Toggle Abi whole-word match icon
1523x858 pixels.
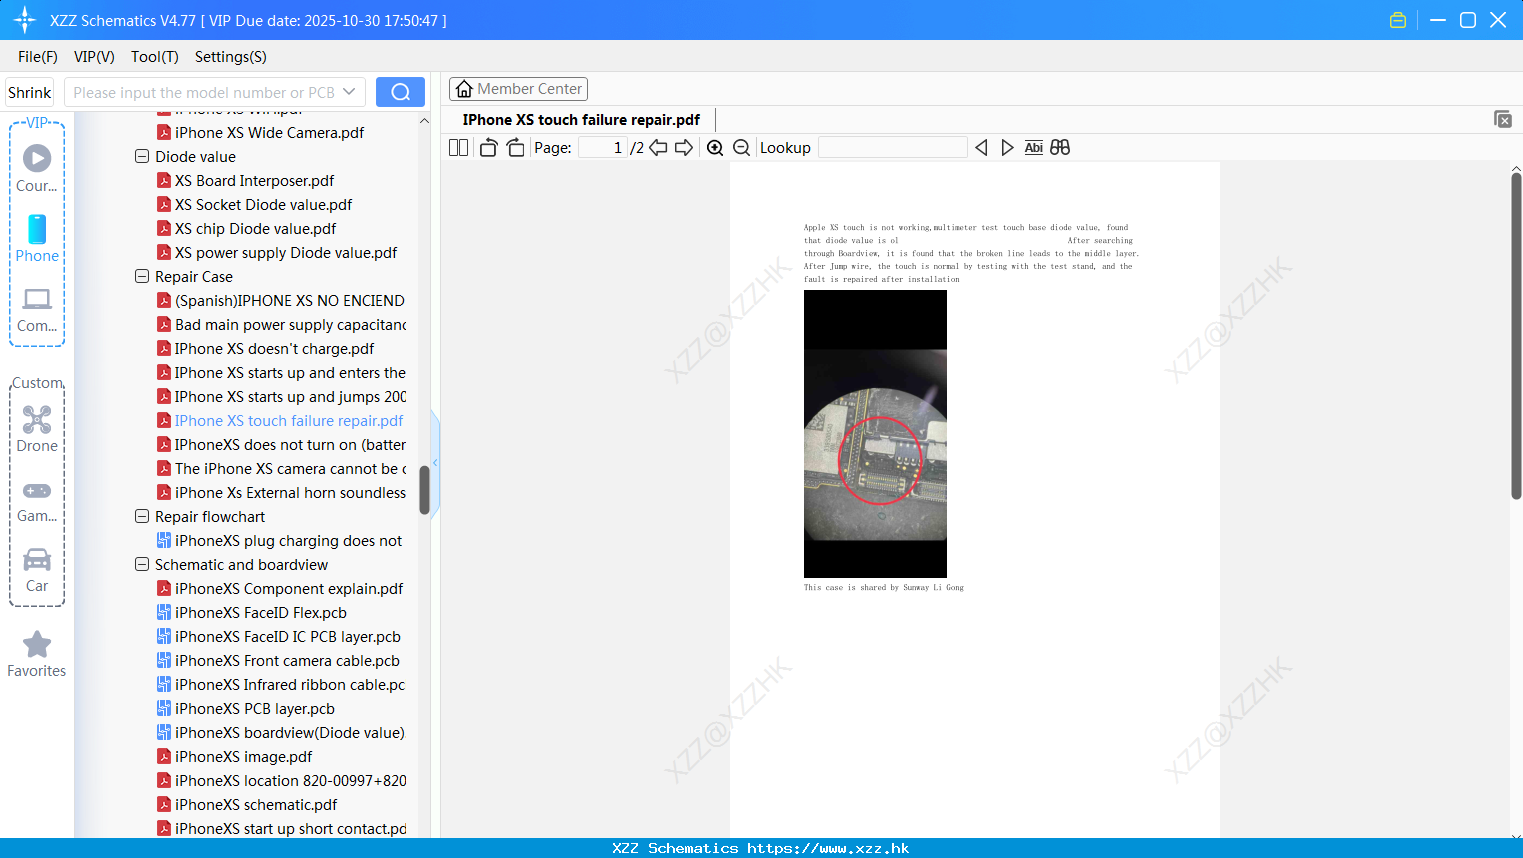point(1034,147)
